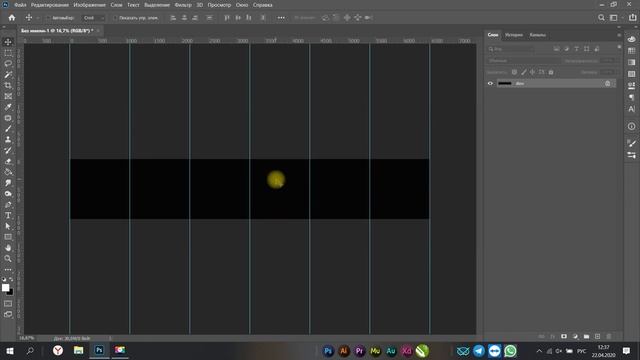640x360 pixels.
Task: Open the Окно menu
Action: (242, 5)
